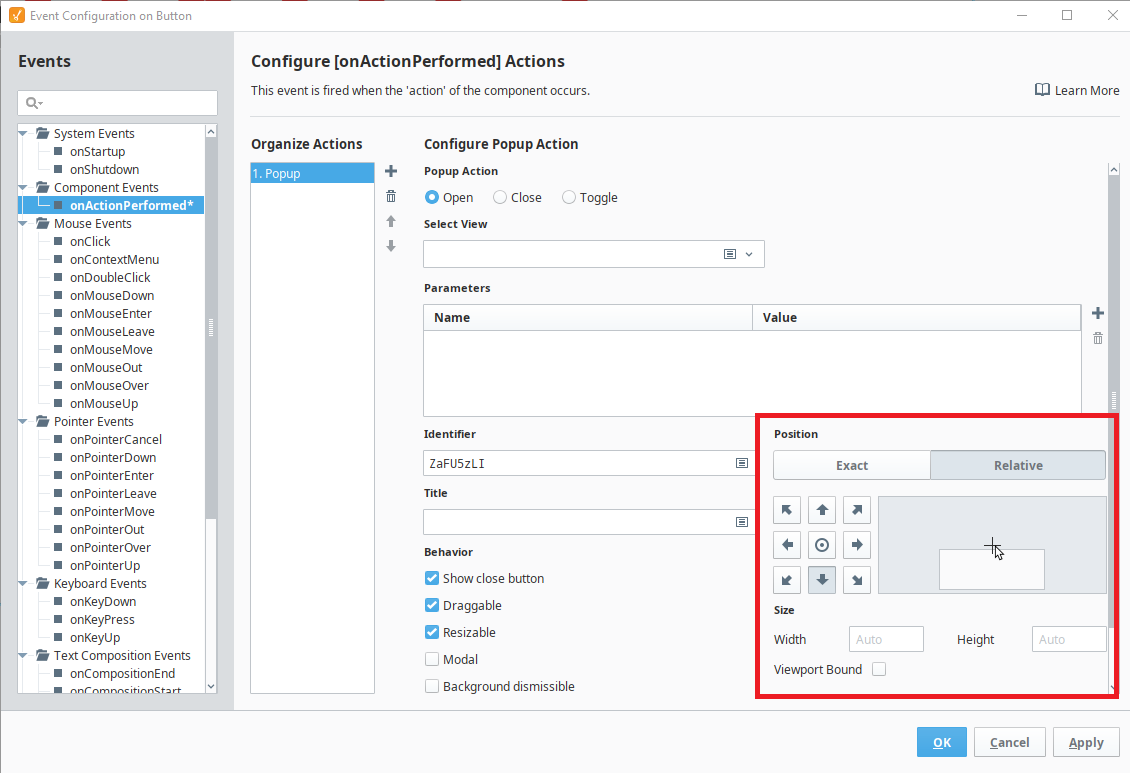
Task: Move the Popup action up
Action: 391,221
